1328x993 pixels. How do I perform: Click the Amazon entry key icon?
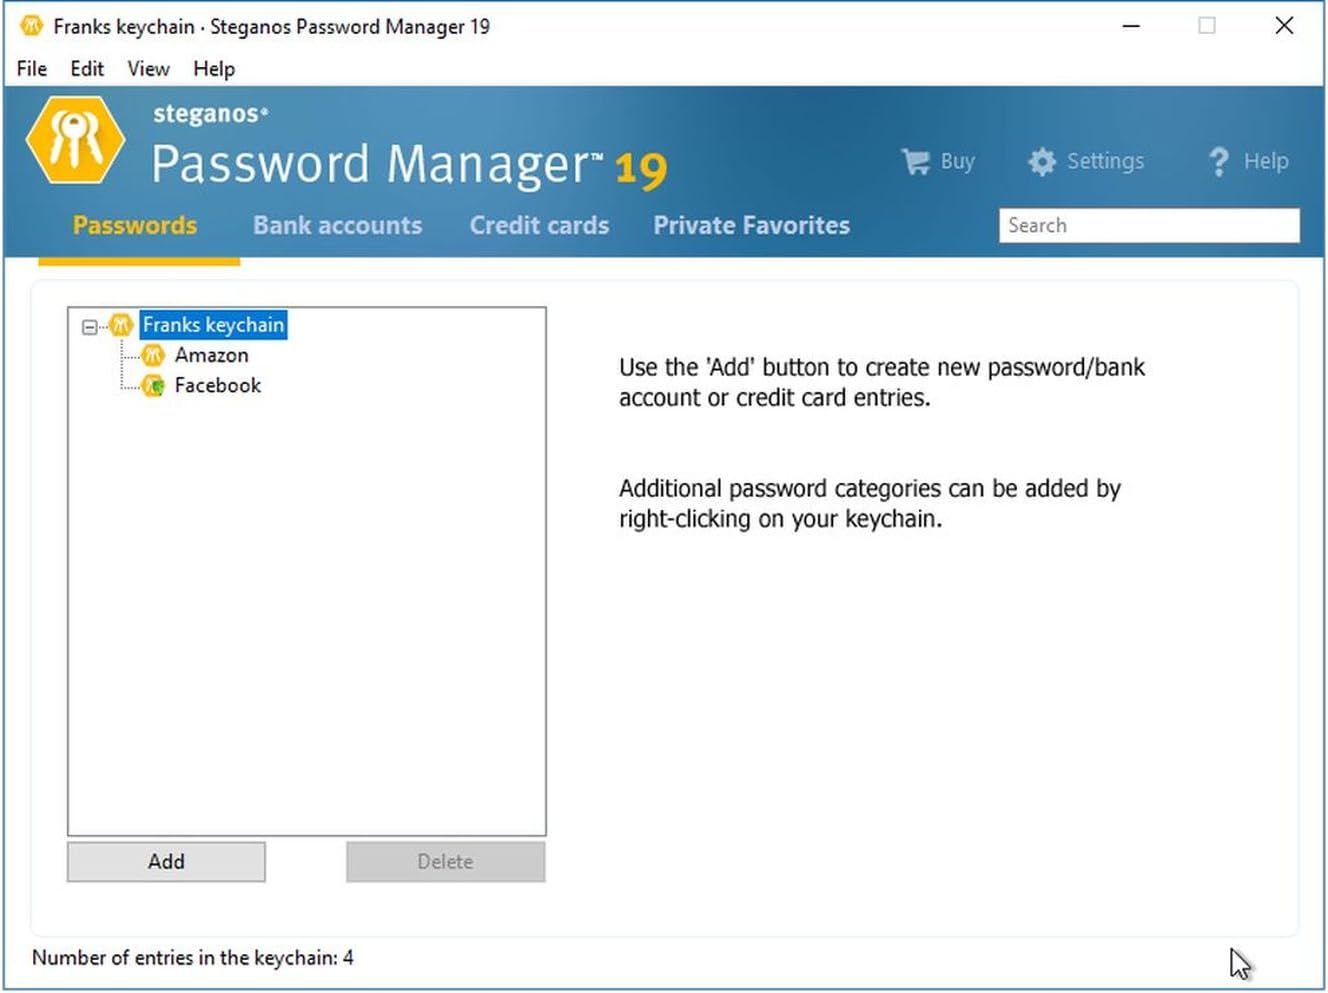[153, 355]
